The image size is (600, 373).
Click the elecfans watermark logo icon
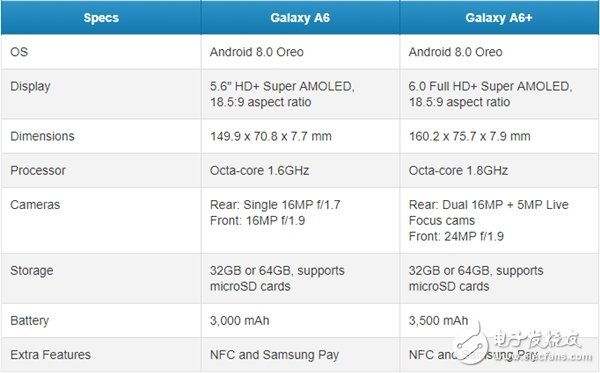(x=471, y=342)
